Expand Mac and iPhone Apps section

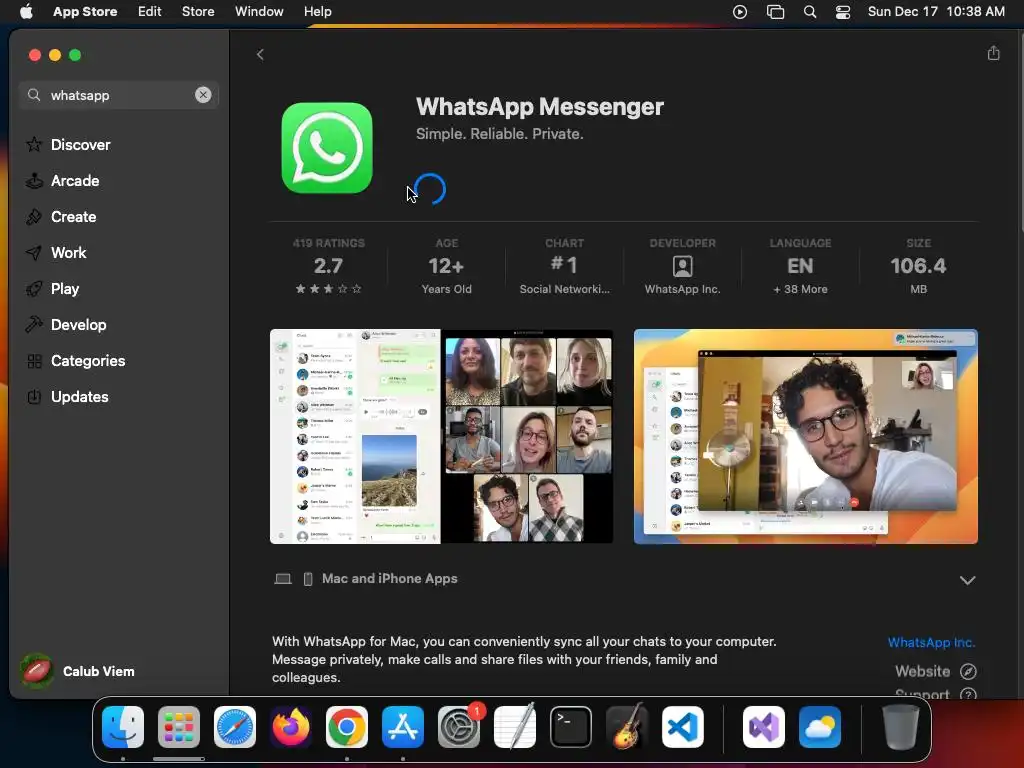click(967, 580)
